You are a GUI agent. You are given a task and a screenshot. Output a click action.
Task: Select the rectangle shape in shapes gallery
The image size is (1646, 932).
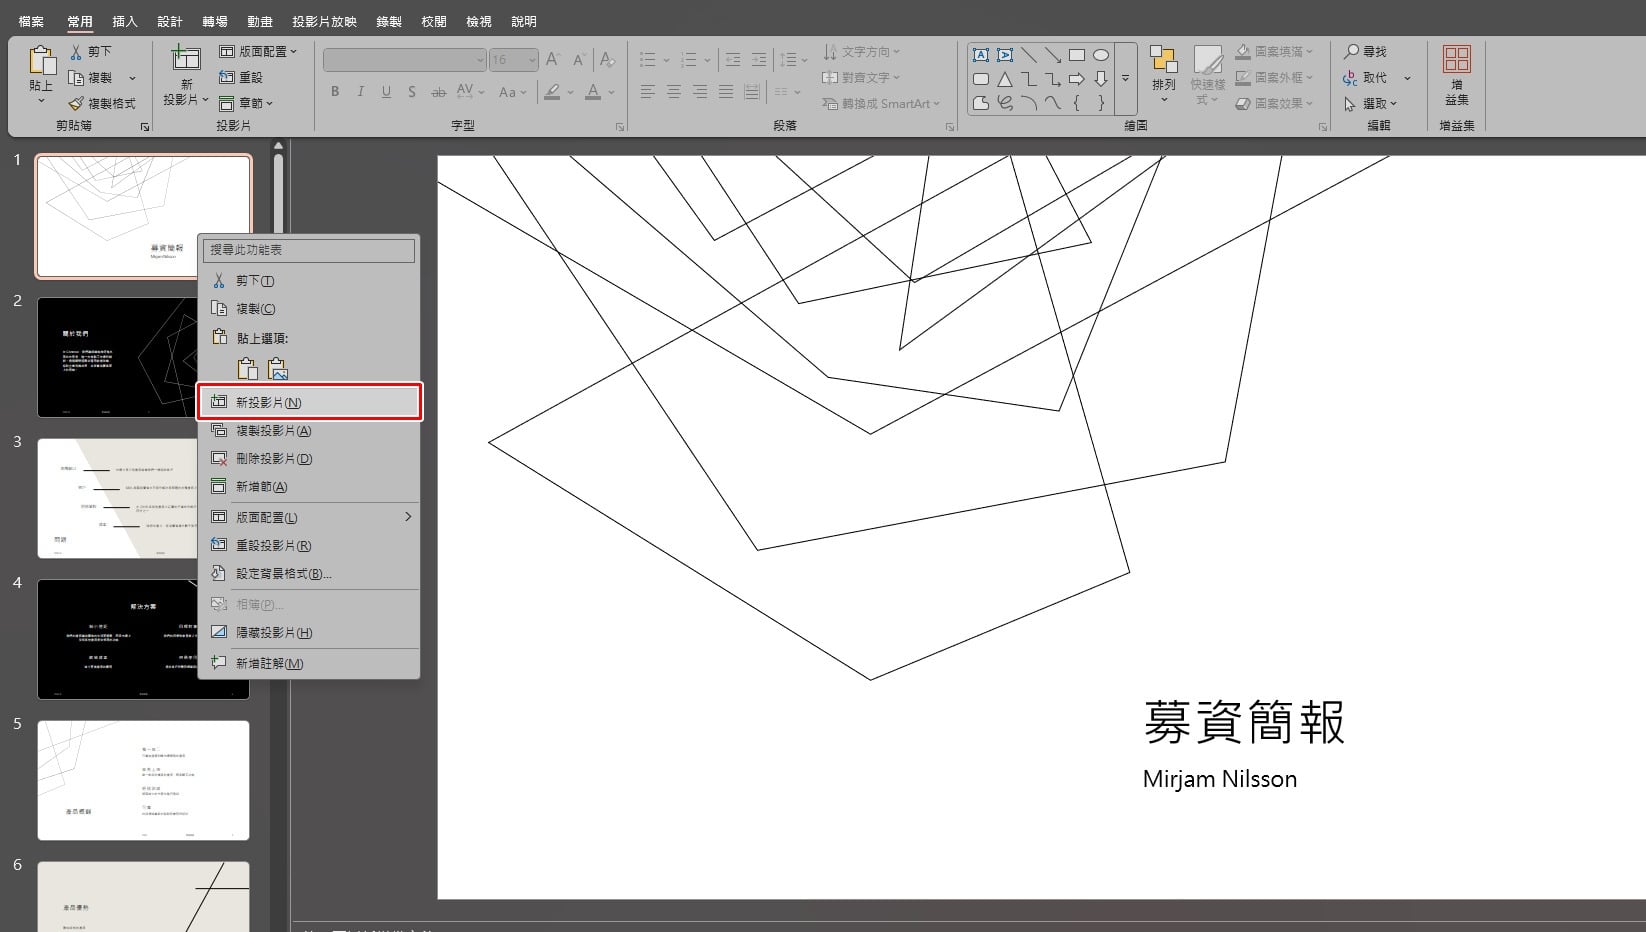(1077, 55)
